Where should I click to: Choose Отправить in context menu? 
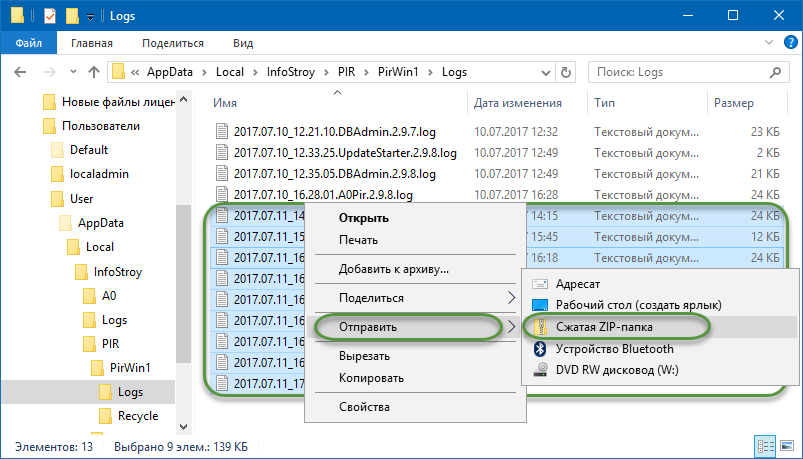tap(368, 327)
